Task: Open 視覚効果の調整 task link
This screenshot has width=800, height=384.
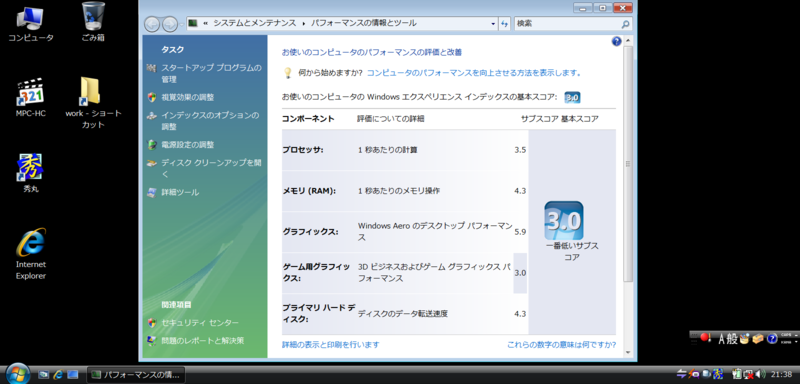Action: pyautogui.click(x=187, y=97)
